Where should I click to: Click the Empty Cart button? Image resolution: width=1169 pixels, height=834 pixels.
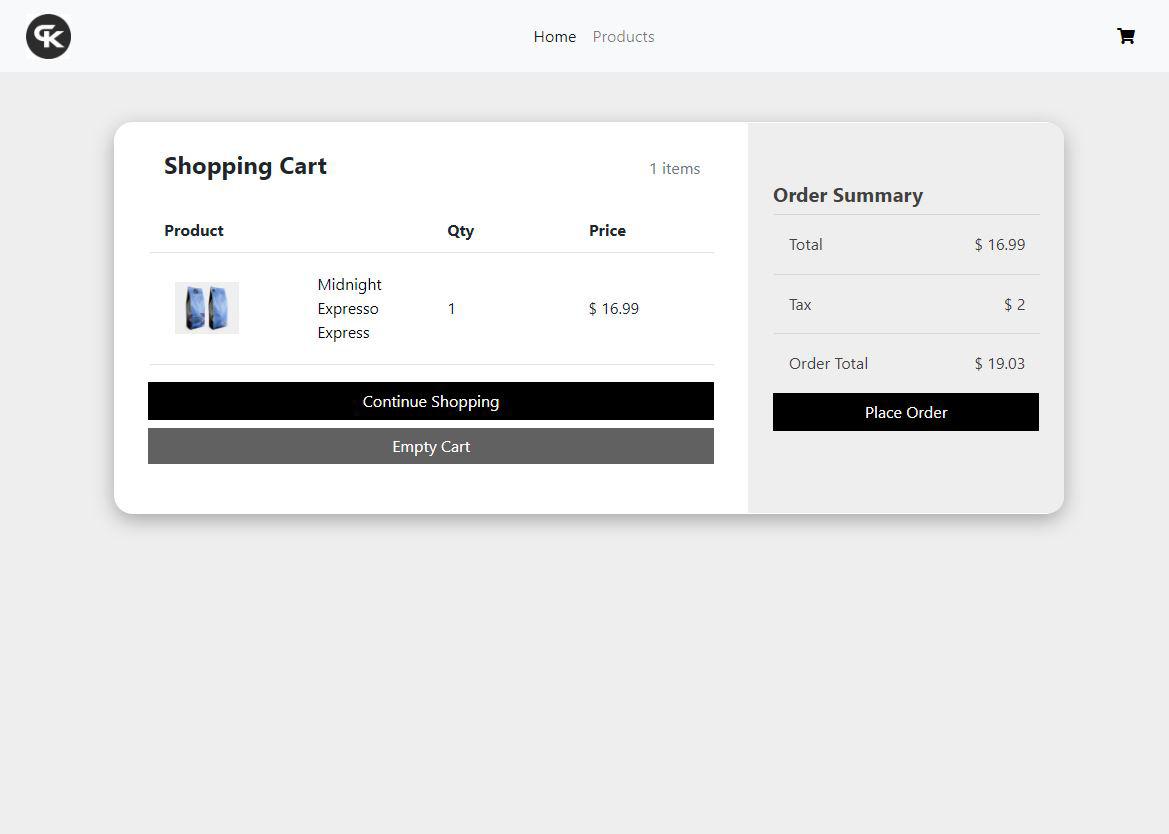click(x=431, y=446)
